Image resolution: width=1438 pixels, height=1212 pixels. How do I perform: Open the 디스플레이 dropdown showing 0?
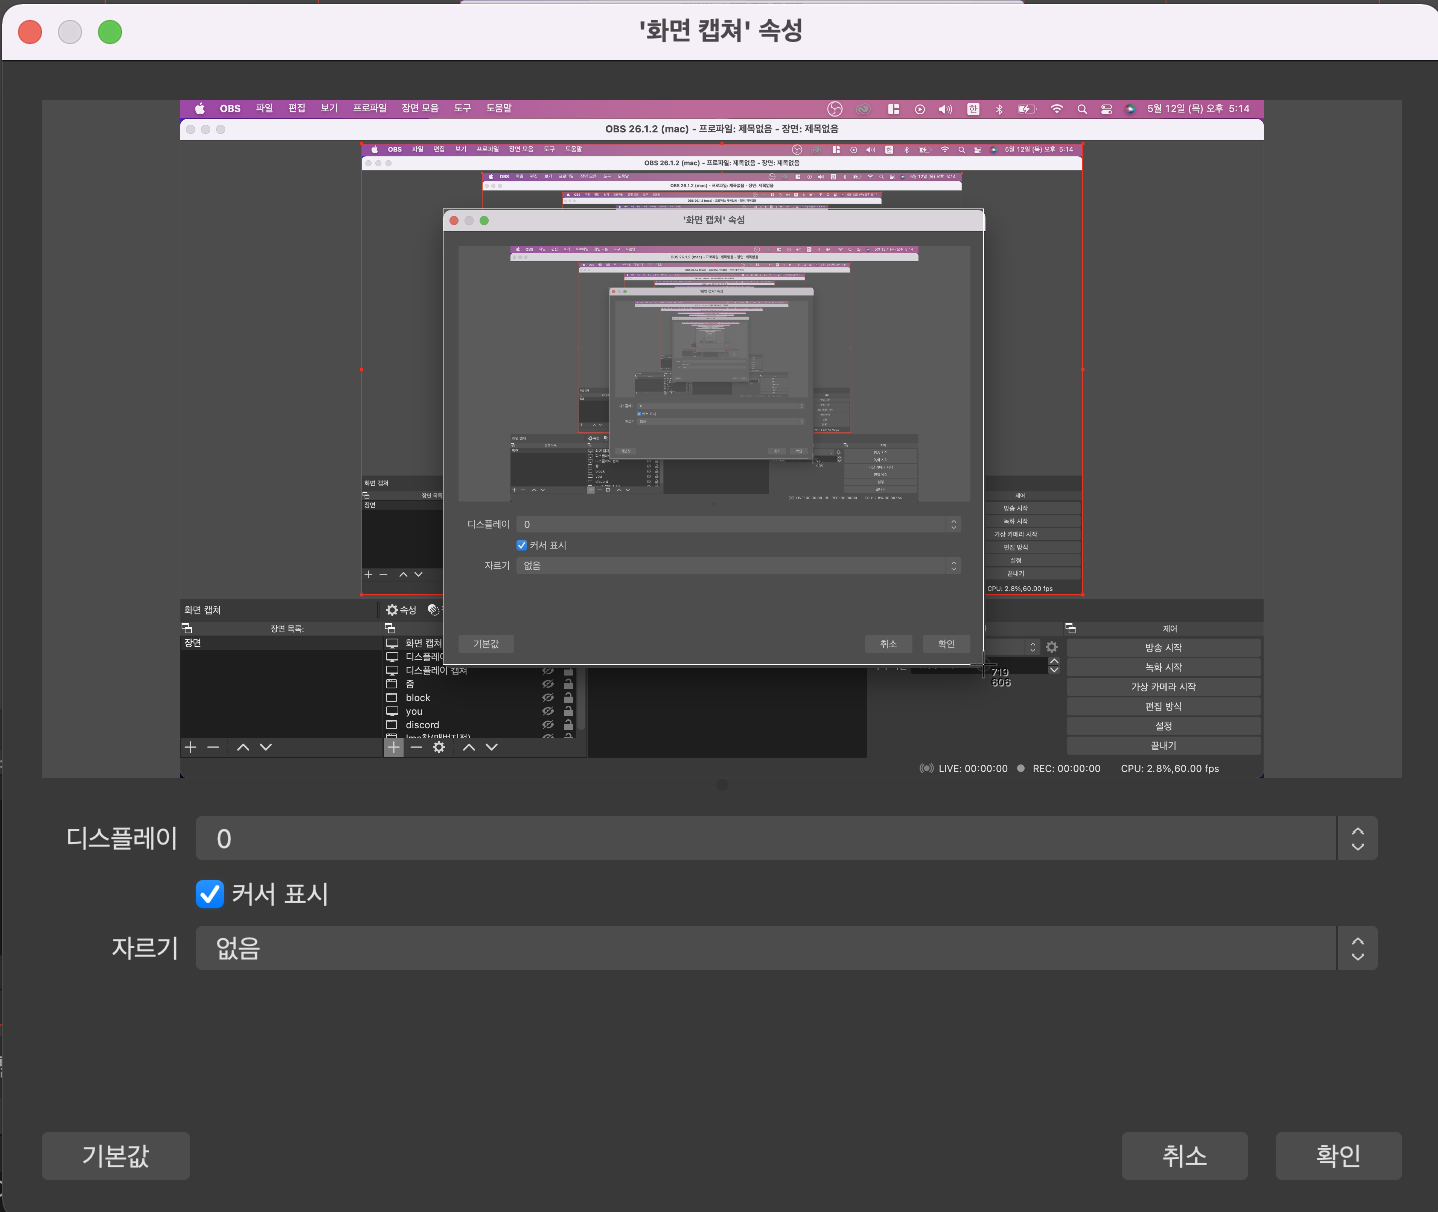pos(787,838)
